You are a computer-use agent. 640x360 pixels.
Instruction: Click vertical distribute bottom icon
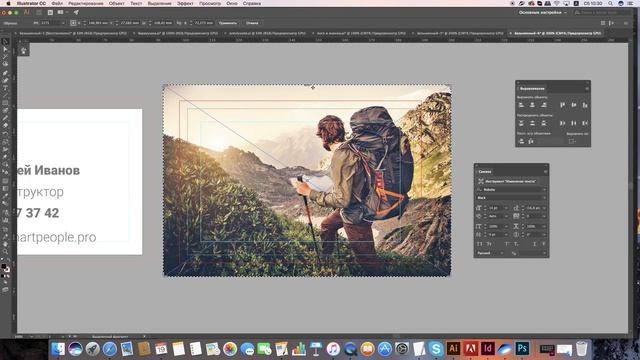click(544, 123)
